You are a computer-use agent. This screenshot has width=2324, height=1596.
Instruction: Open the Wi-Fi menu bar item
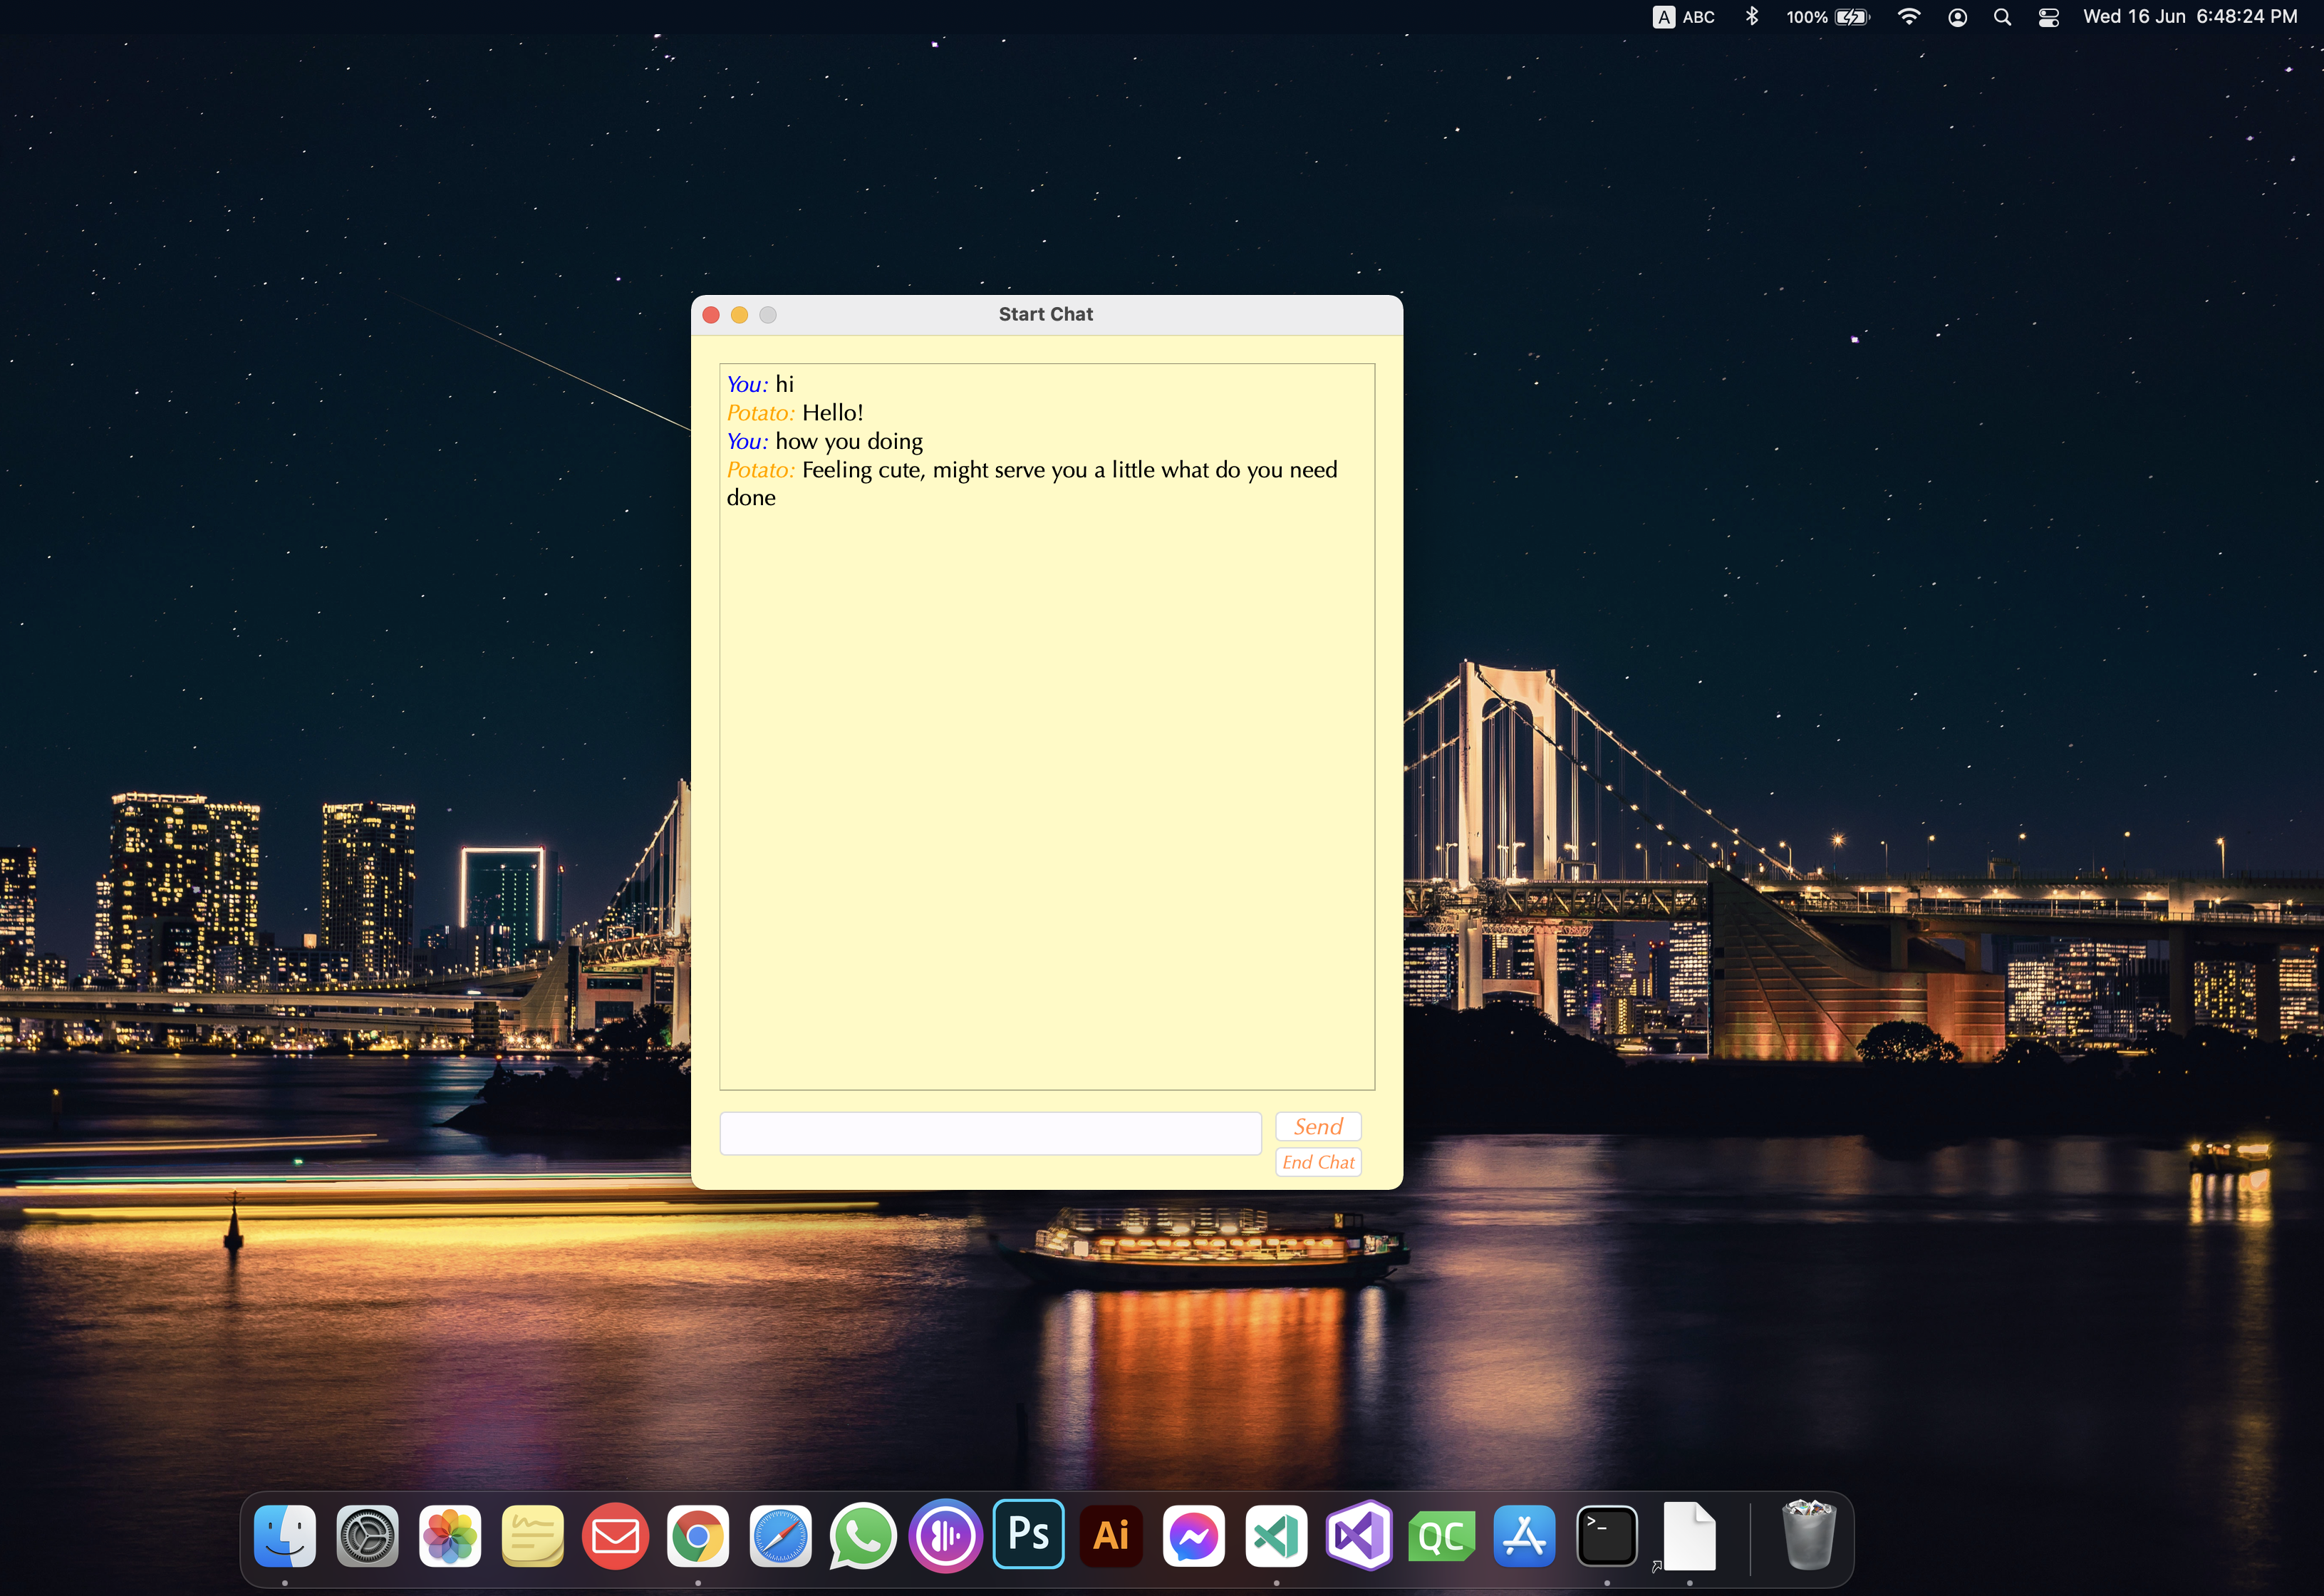point(1908,17)
